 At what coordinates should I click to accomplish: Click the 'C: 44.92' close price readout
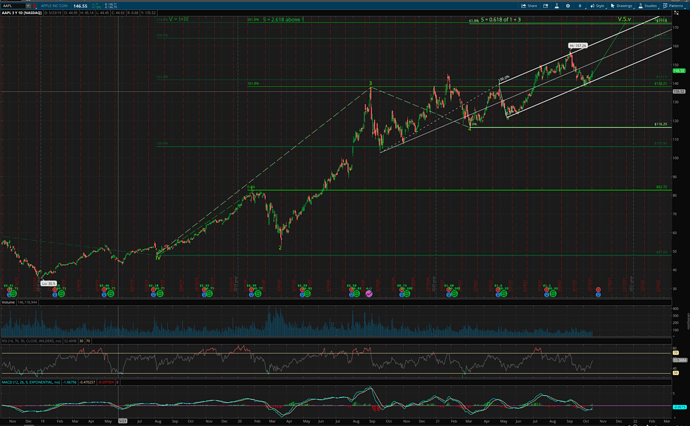coord(118,13)
